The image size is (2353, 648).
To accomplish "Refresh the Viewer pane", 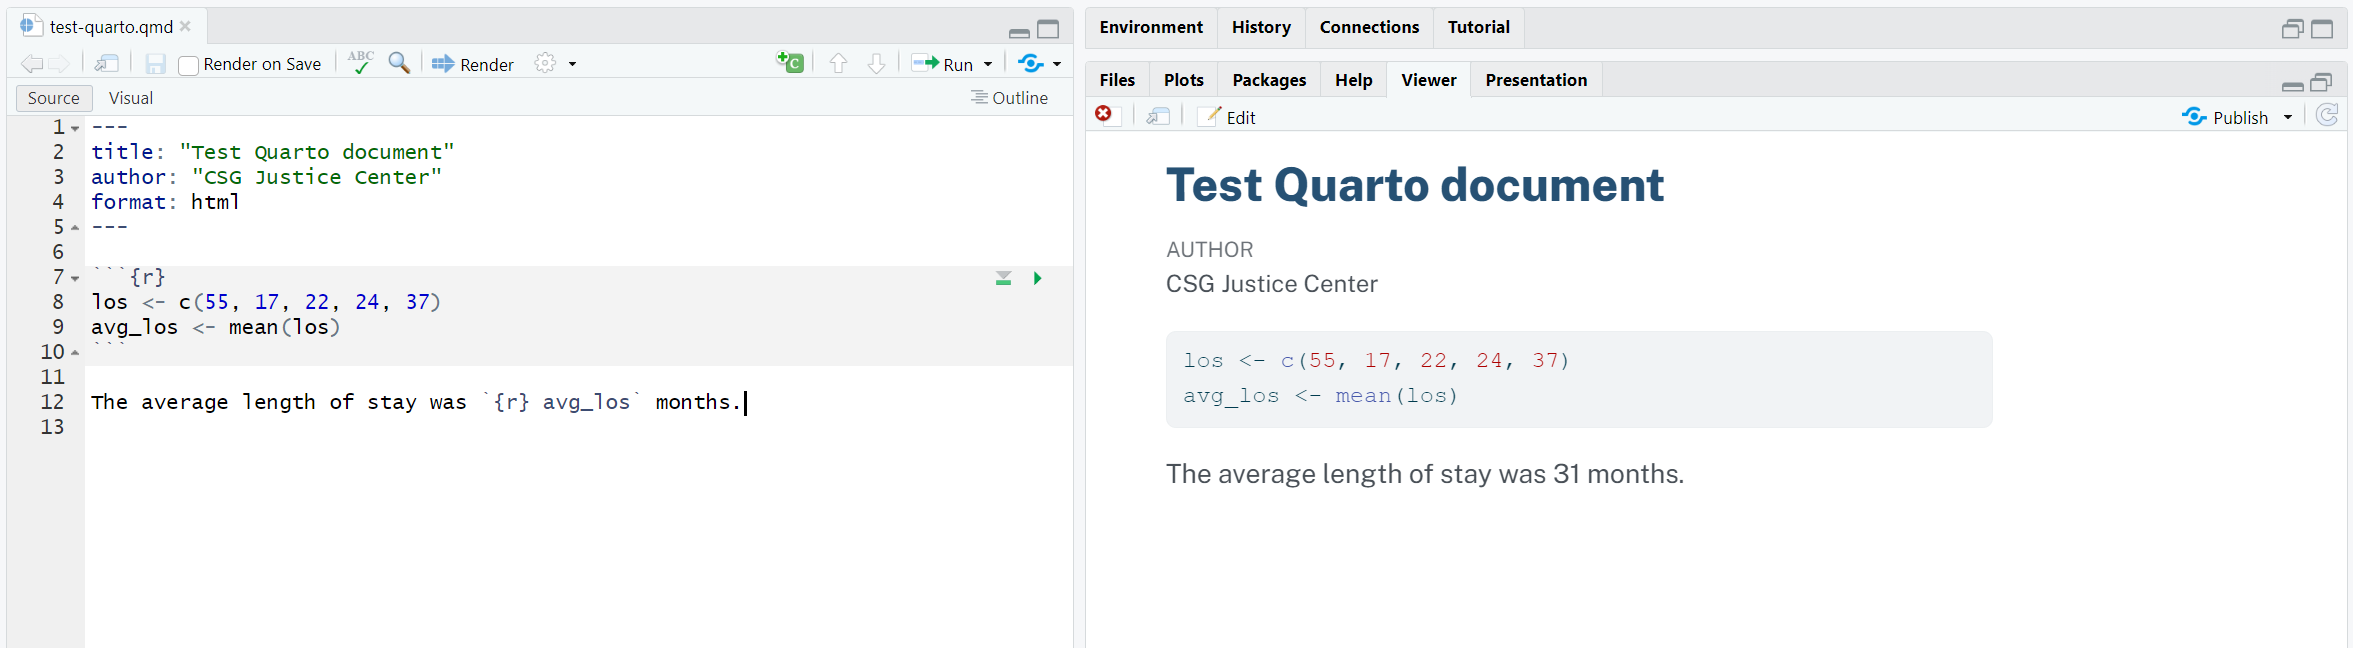I will [x=2327, y=116].
